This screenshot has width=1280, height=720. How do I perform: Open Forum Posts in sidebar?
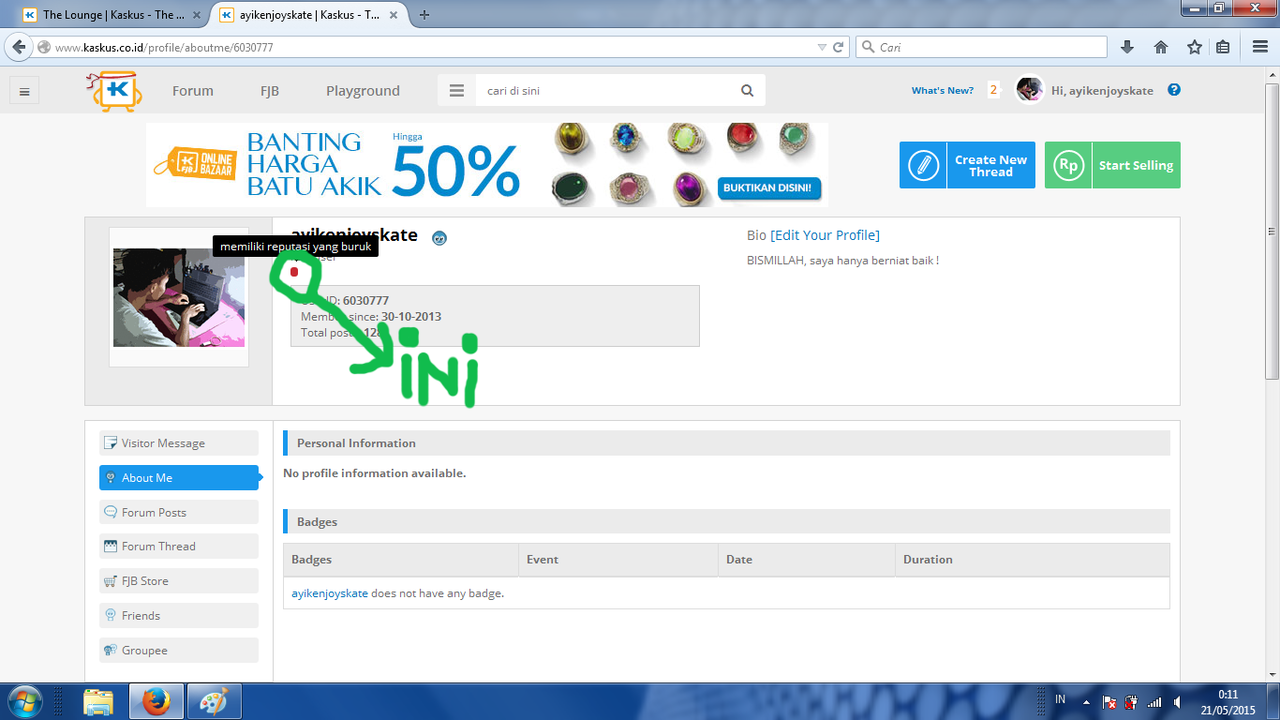[179, 512]
